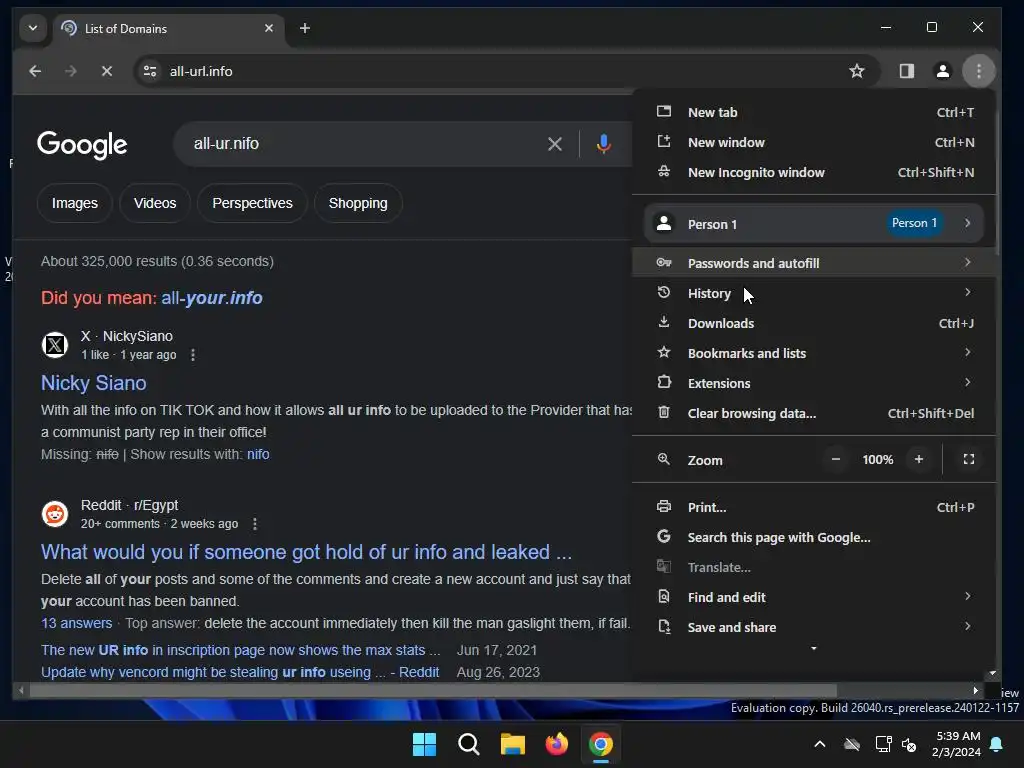The image size is (1024, 768).
Task: Decrease zoom with the minus button
Action: pyautogui.click(x=835, y=460)
